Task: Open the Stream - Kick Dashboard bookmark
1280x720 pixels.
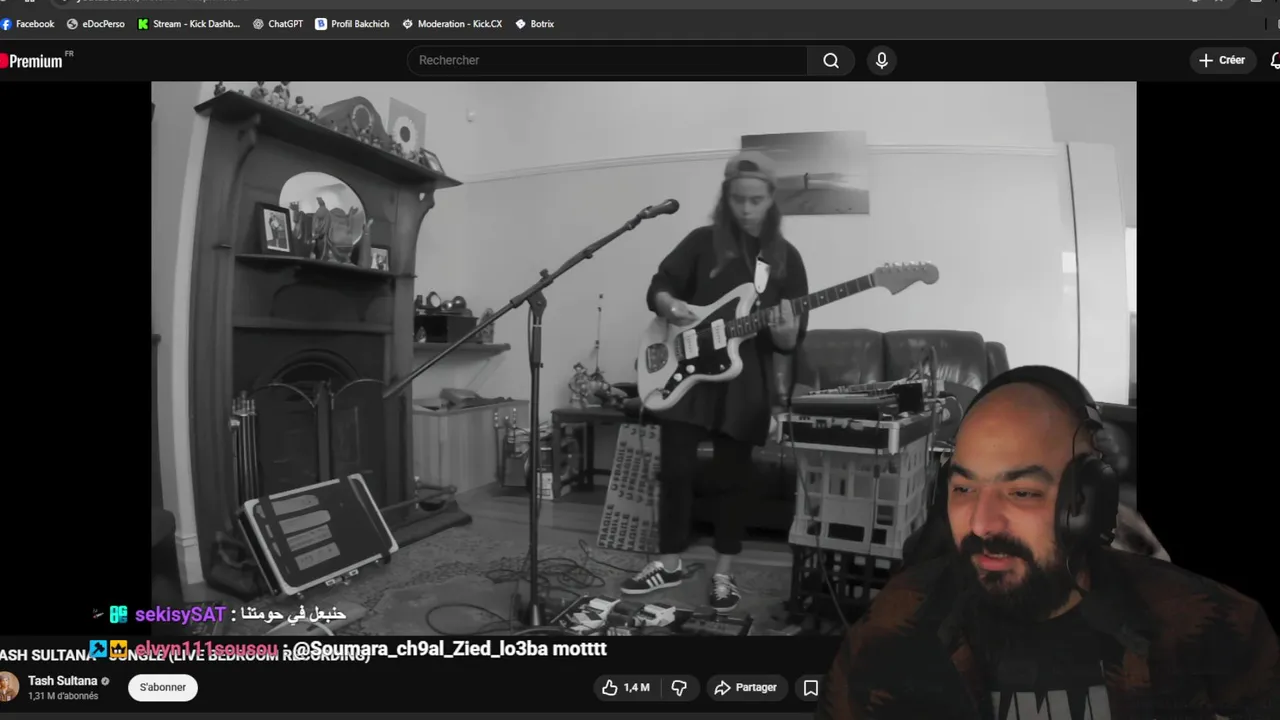Action: (x=189, y=24)
